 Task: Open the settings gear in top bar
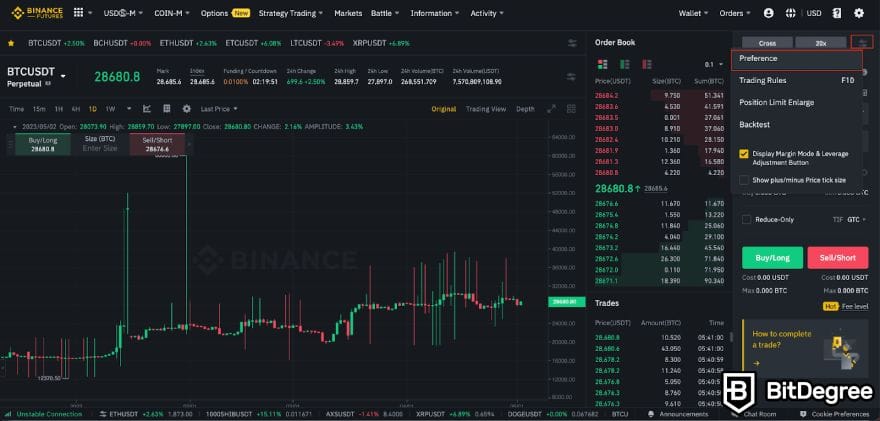coord(859,13)
